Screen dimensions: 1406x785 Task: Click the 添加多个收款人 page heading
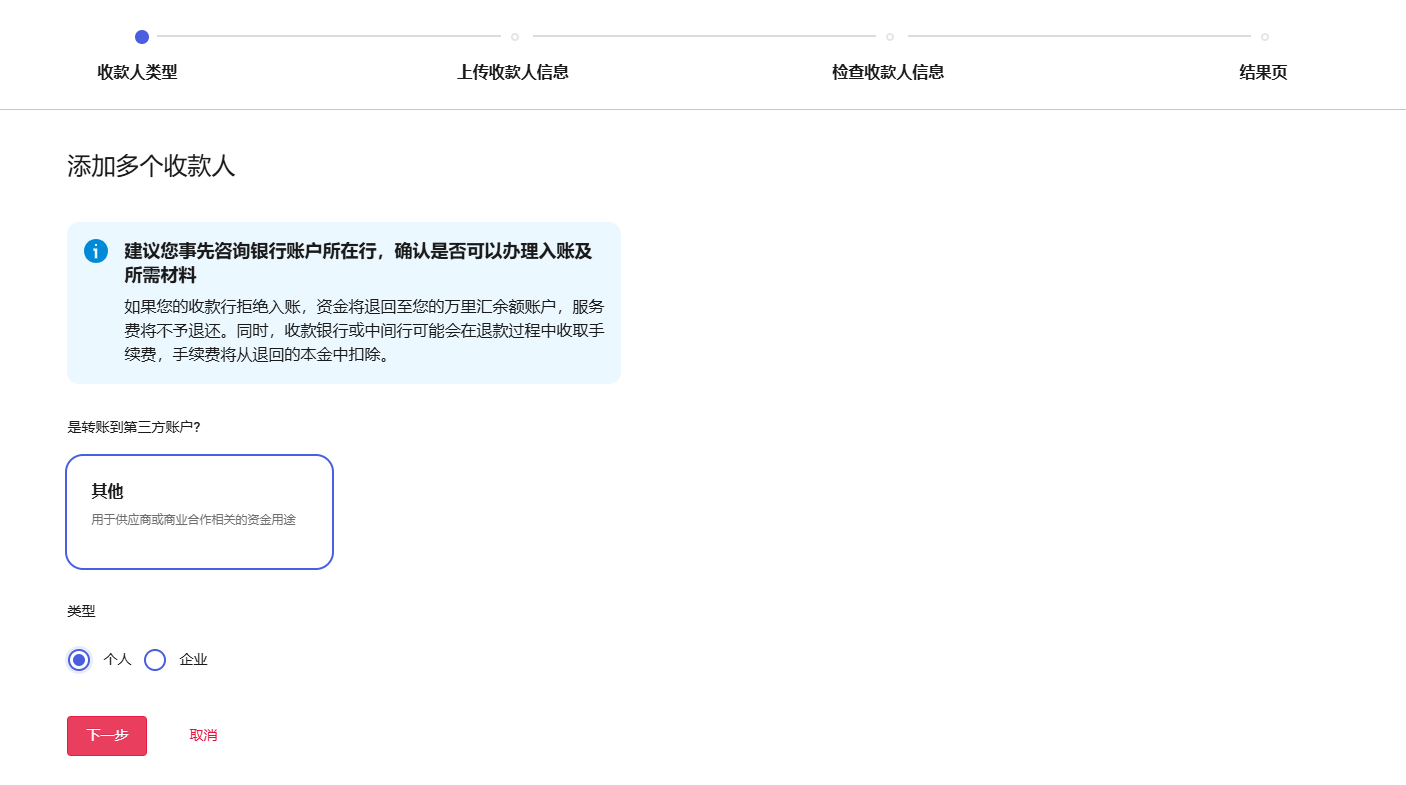151,166
